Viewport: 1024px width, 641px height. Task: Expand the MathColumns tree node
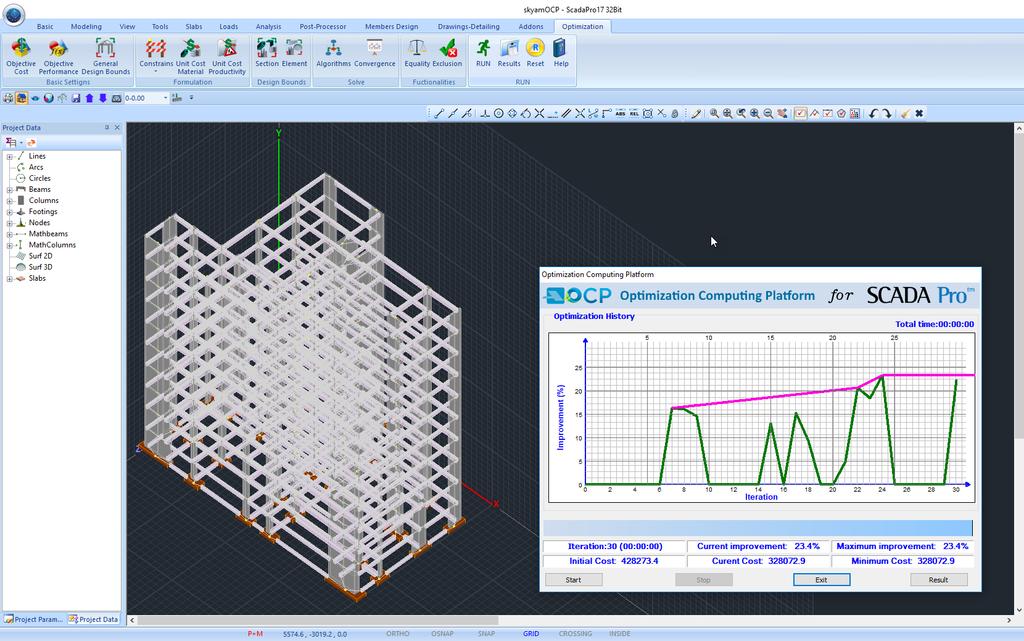[10, 245]
